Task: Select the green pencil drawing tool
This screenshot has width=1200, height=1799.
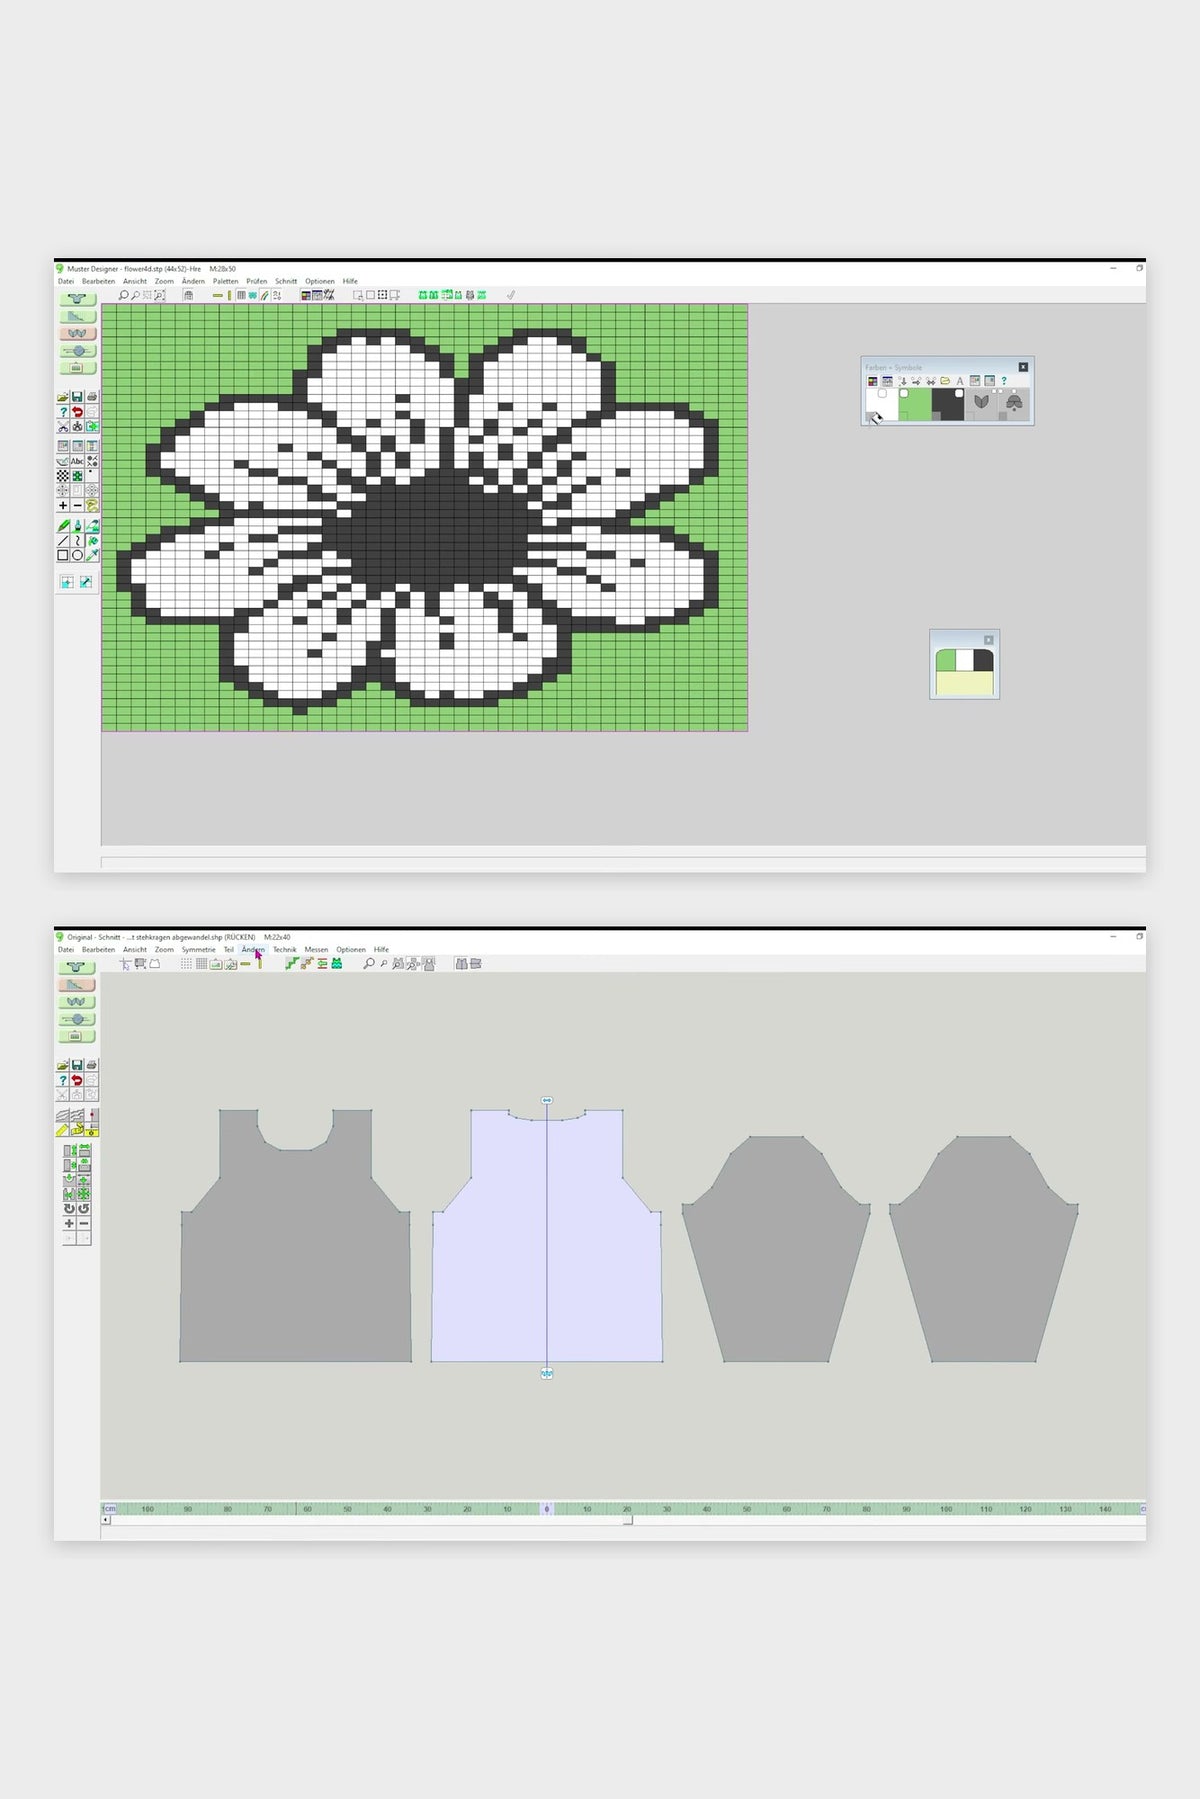Action: point(63,525)
